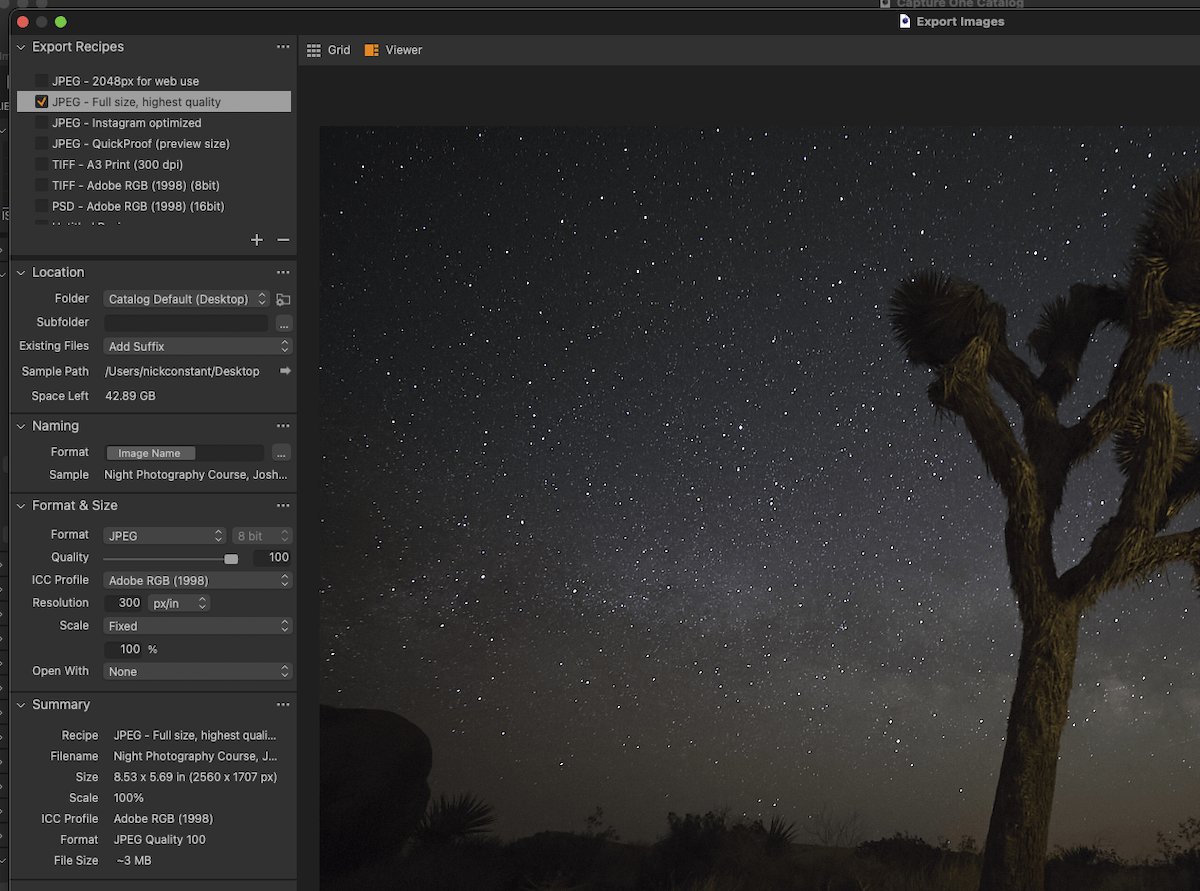Click inside the Subfolder text field
The height and width of the screenshot is (891, 1200).
click(x=186, y=322)
